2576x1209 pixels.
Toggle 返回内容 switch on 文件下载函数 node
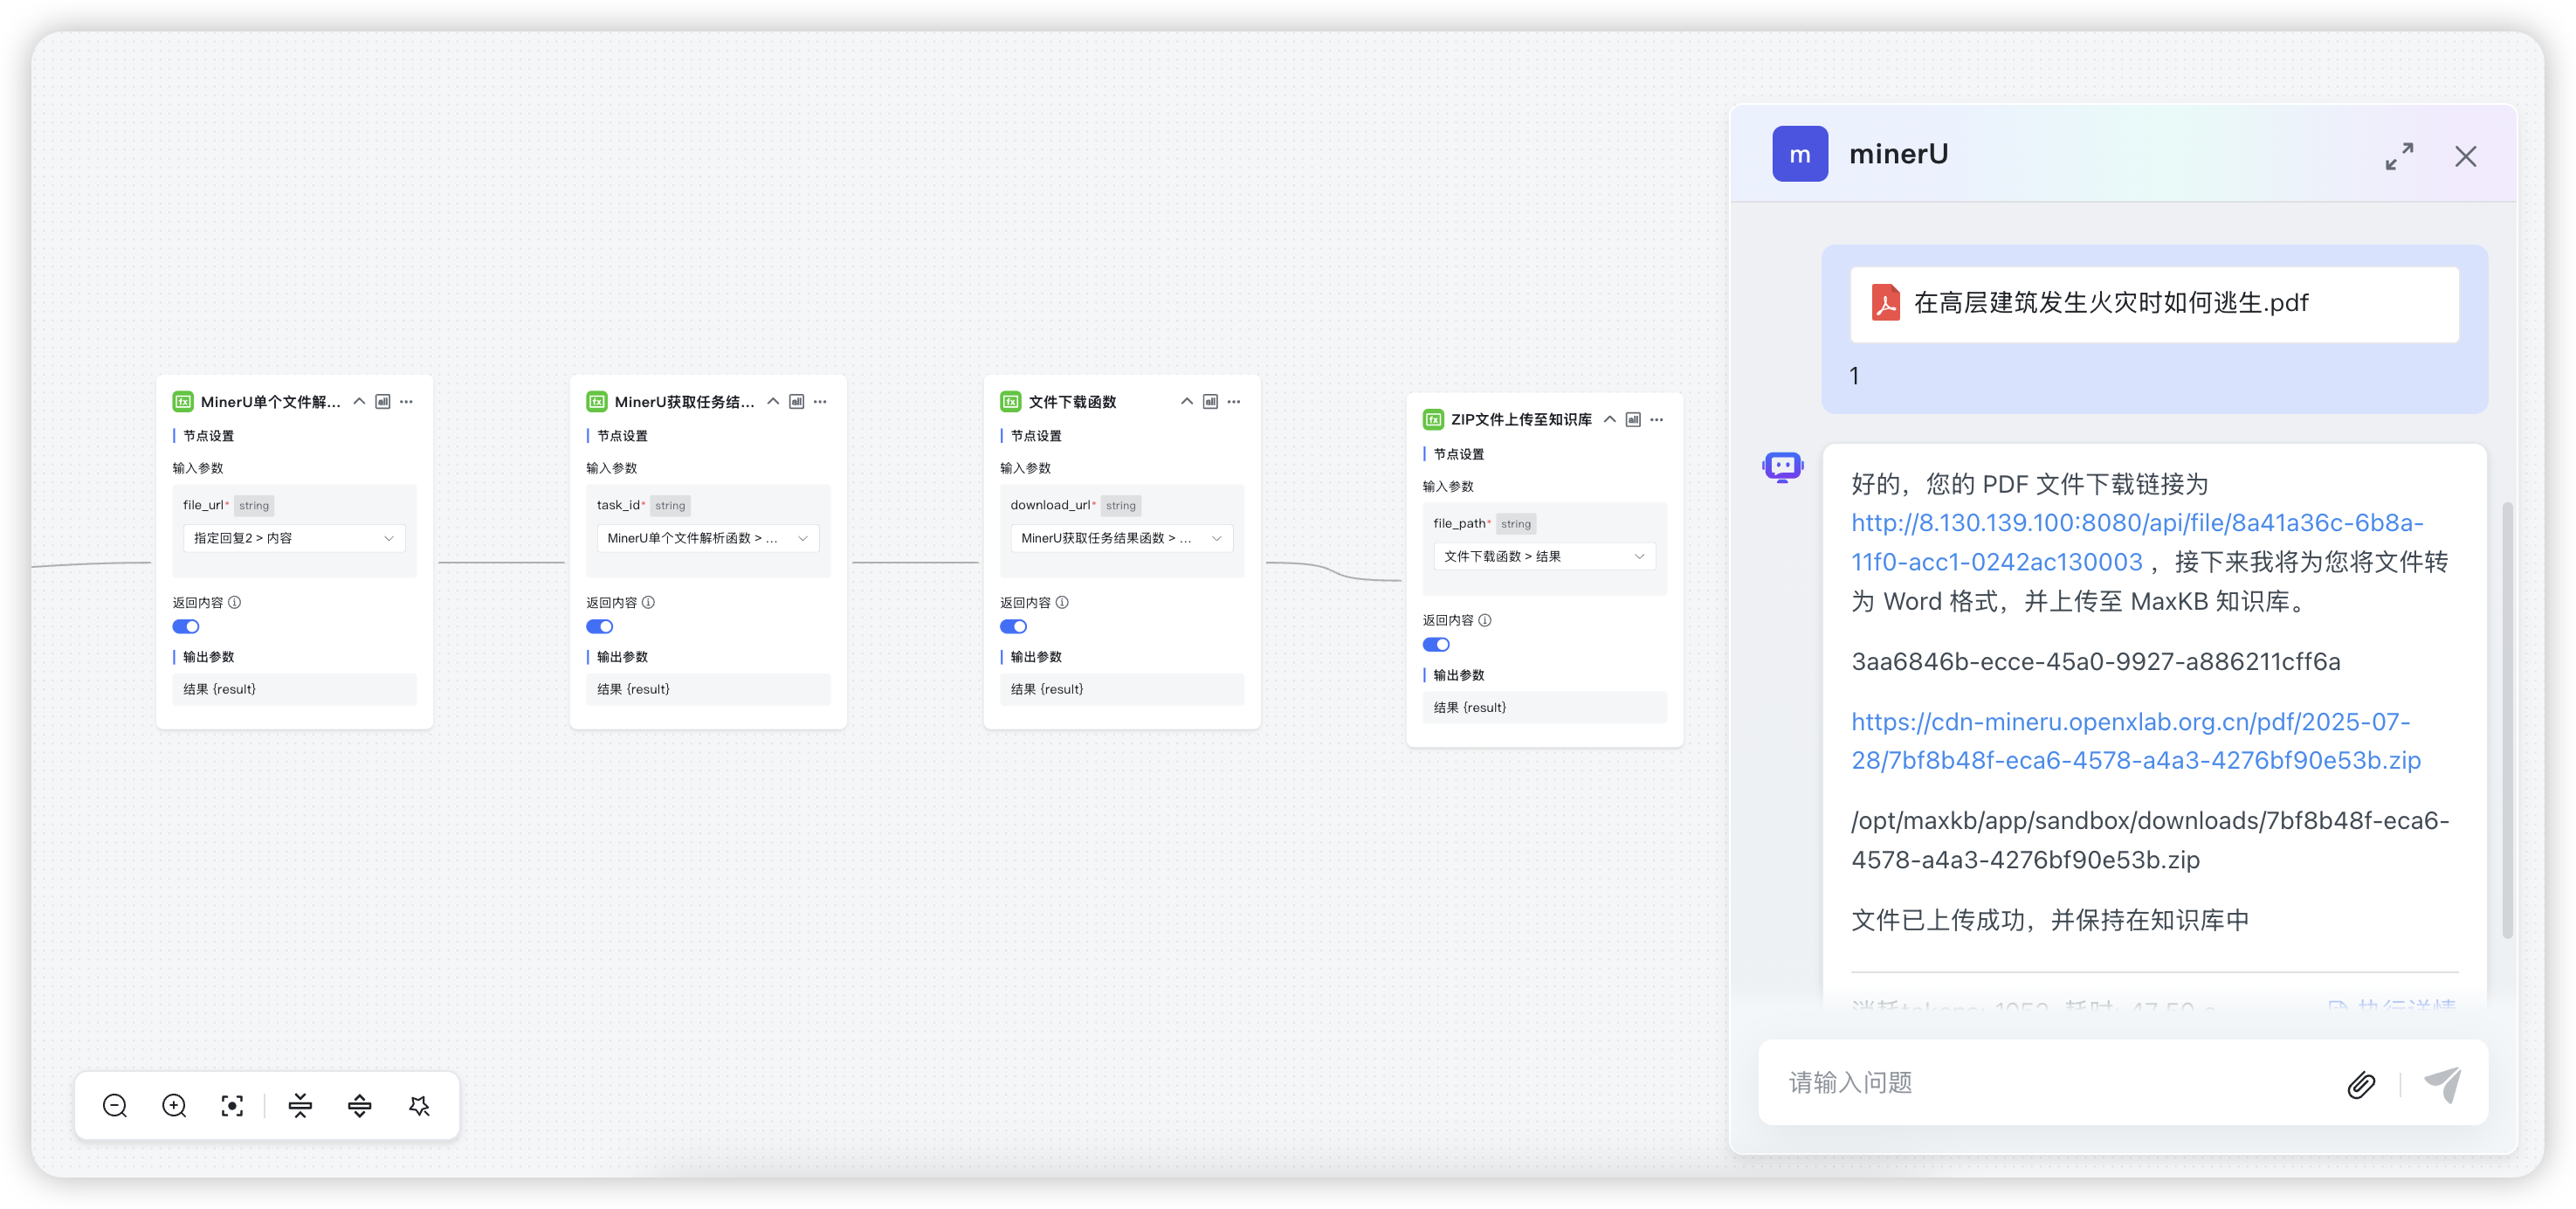coord(1014,627)
